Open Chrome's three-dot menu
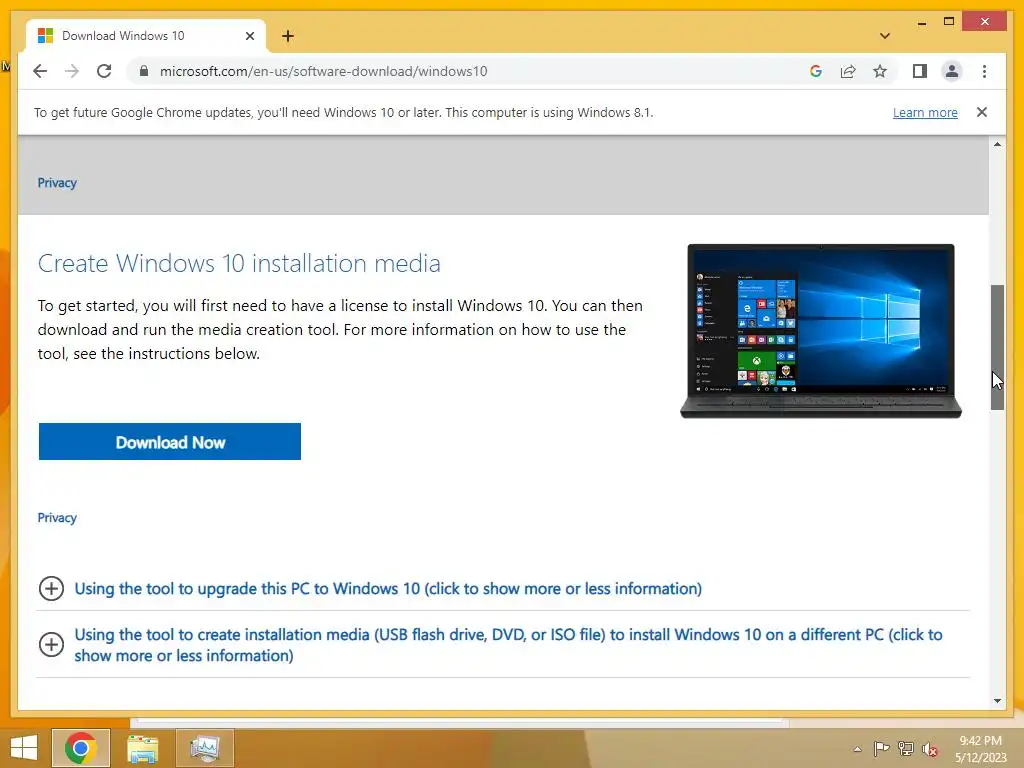Image resolution: width=1024 pixels, height=768 pixels. pyautogui.click(x=984, y=71)
